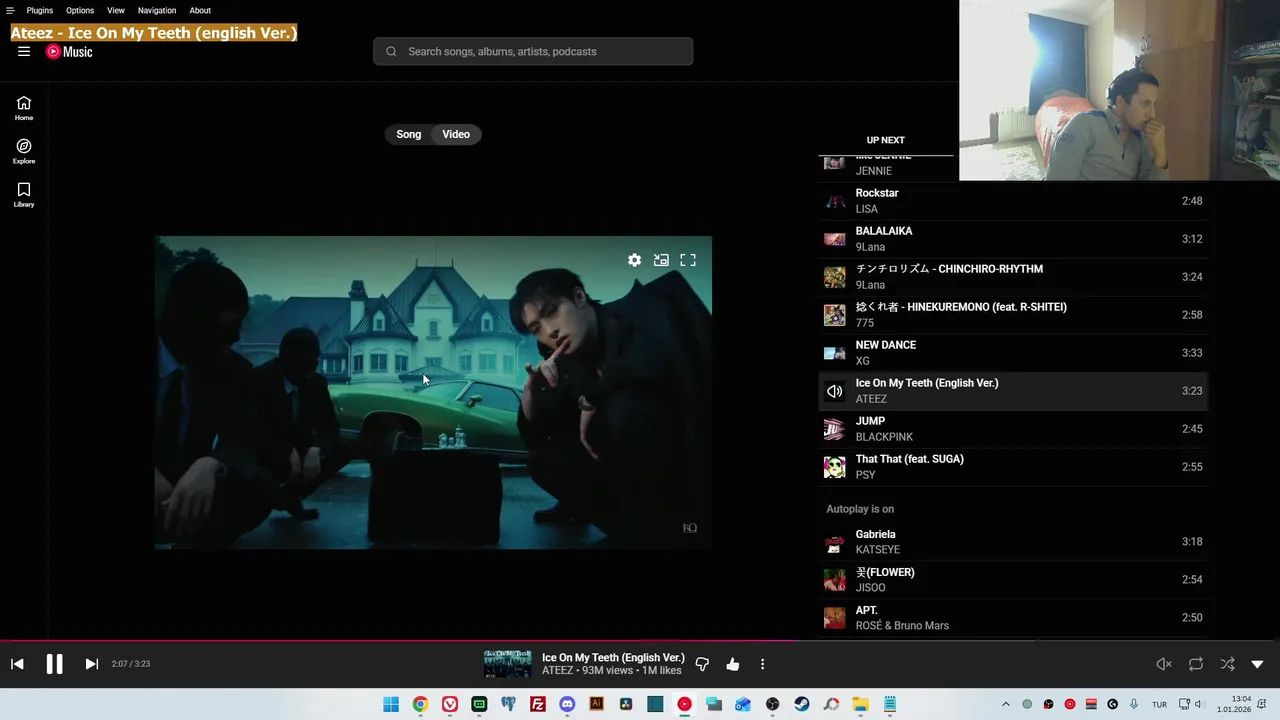Screen dimensions: 1280x720
Task: Open Vivaldi browser from taskbar
Action: pyautogui.click(x=450, y=704)
